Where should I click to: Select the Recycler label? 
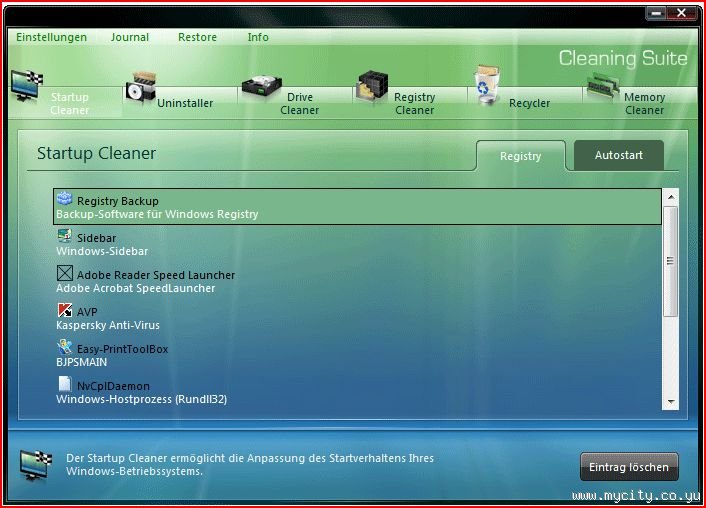(530, 103)
